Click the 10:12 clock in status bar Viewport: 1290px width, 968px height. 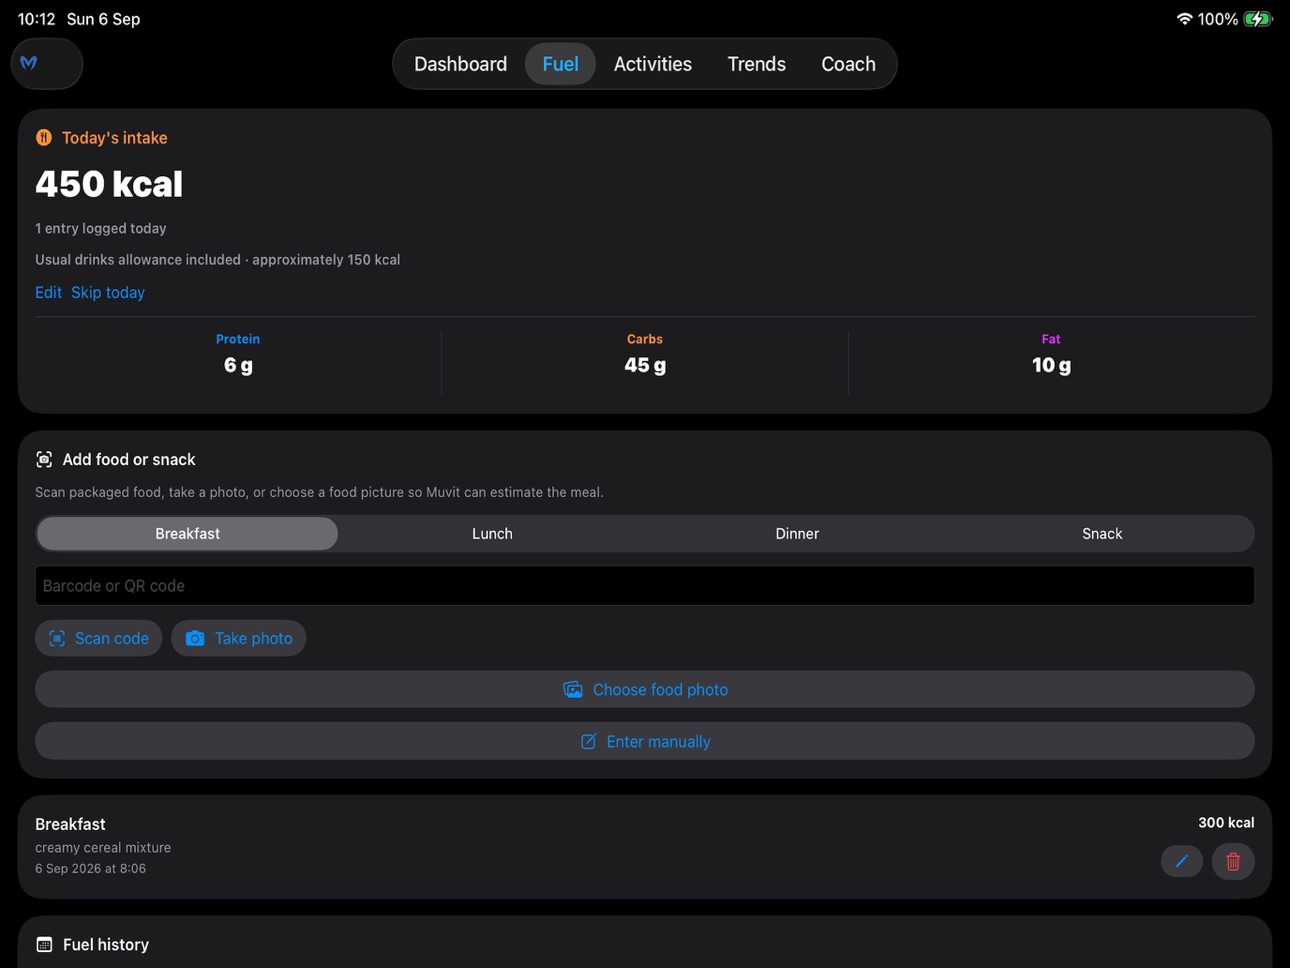point(37,19)
